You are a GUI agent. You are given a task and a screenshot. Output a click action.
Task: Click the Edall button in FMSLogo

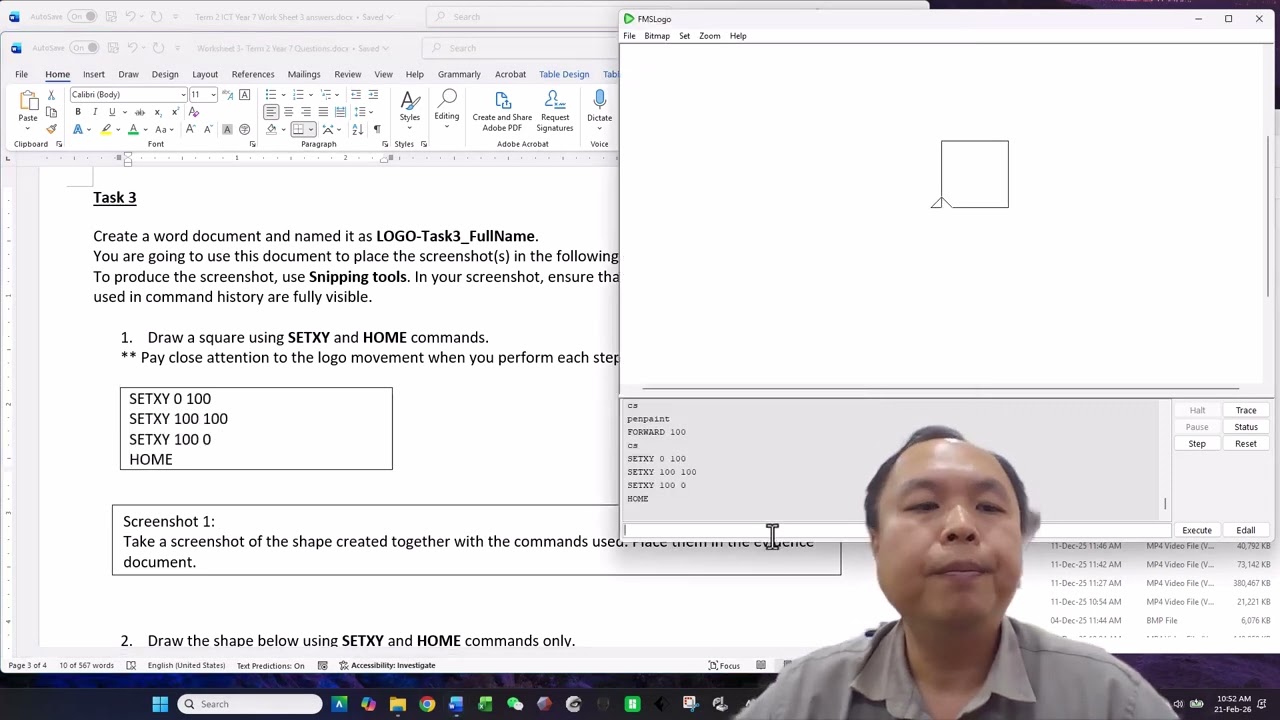[1246, 530]
